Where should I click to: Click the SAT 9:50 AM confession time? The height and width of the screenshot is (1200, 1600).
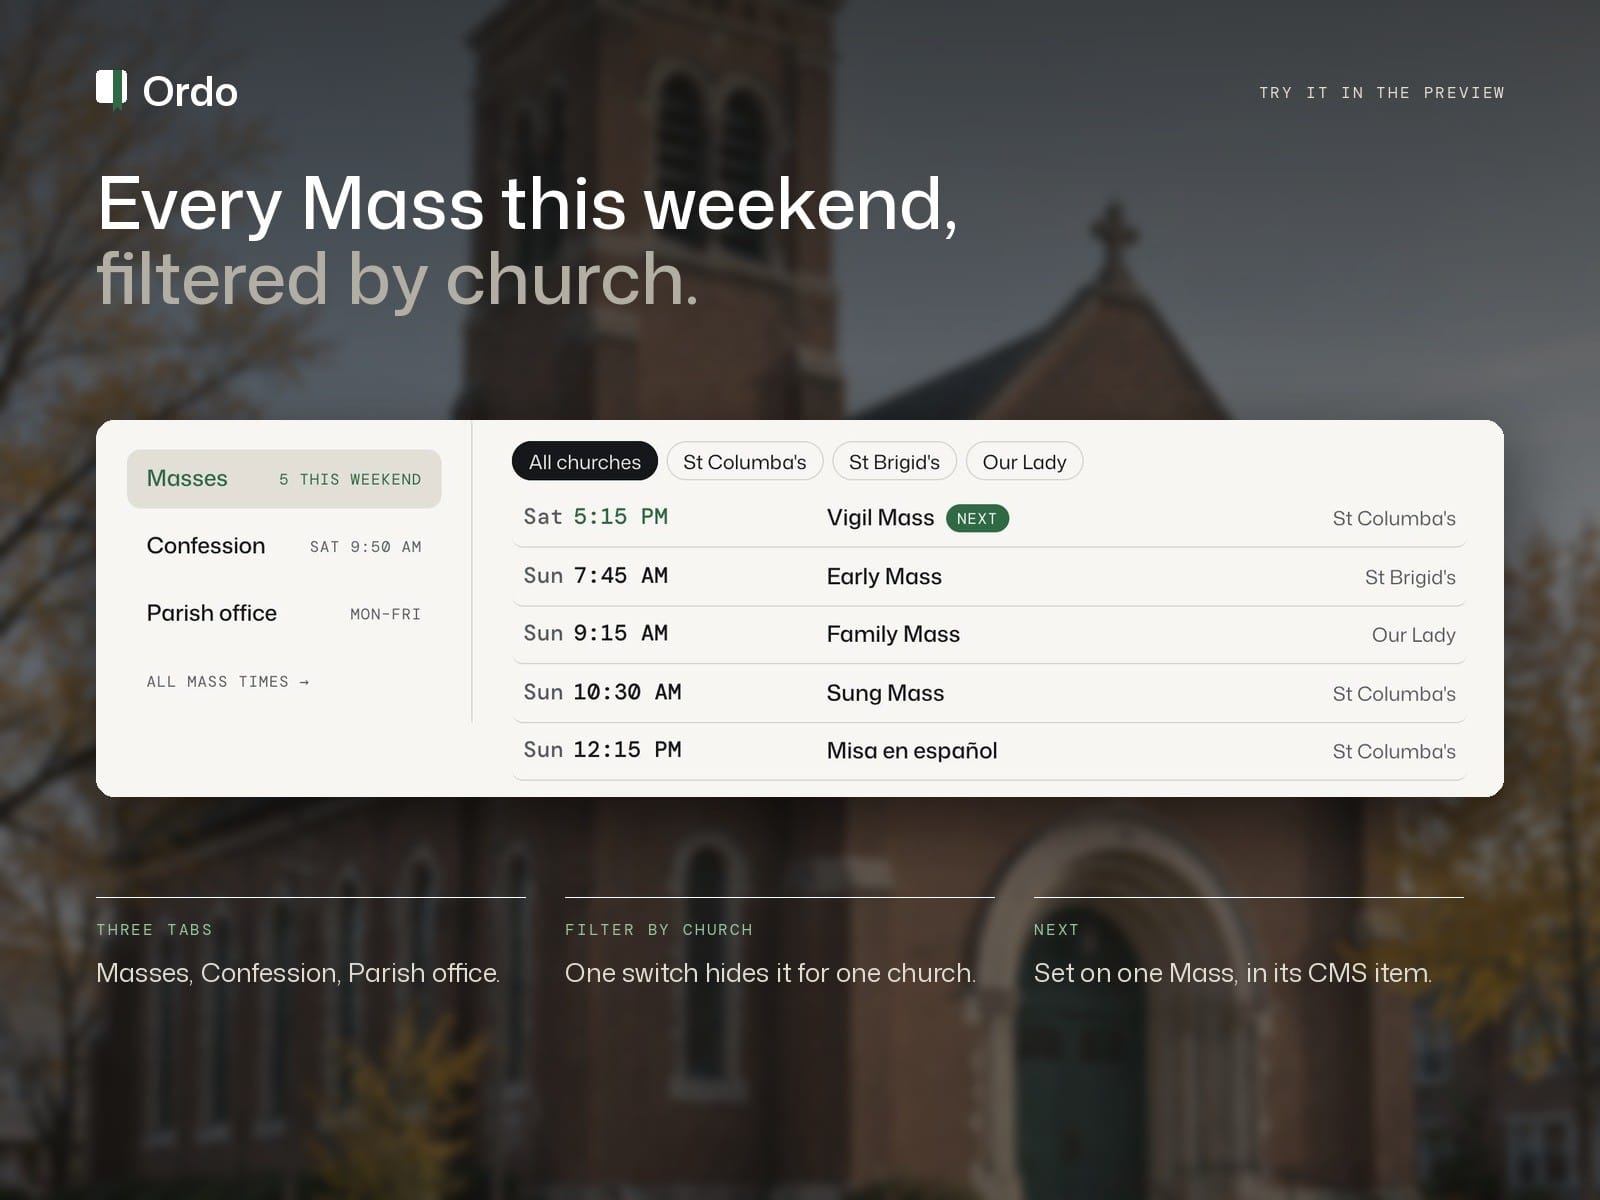[x=366, y=547]
